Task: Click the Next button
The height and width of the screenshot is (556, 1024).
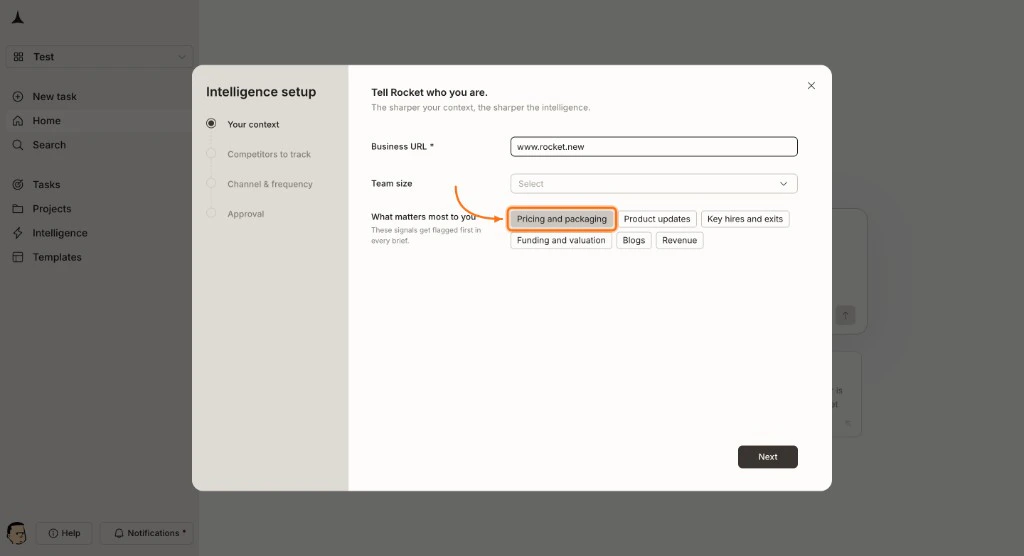Action: pyautogui.click(x=768, y=457)
